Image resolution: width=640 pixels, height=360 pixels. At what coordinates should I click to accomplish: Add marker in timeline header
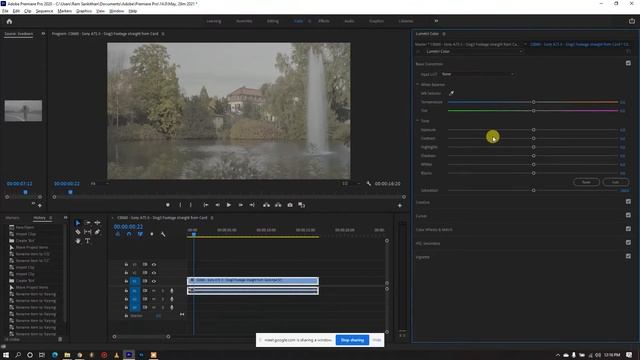[x=152, y=234]
